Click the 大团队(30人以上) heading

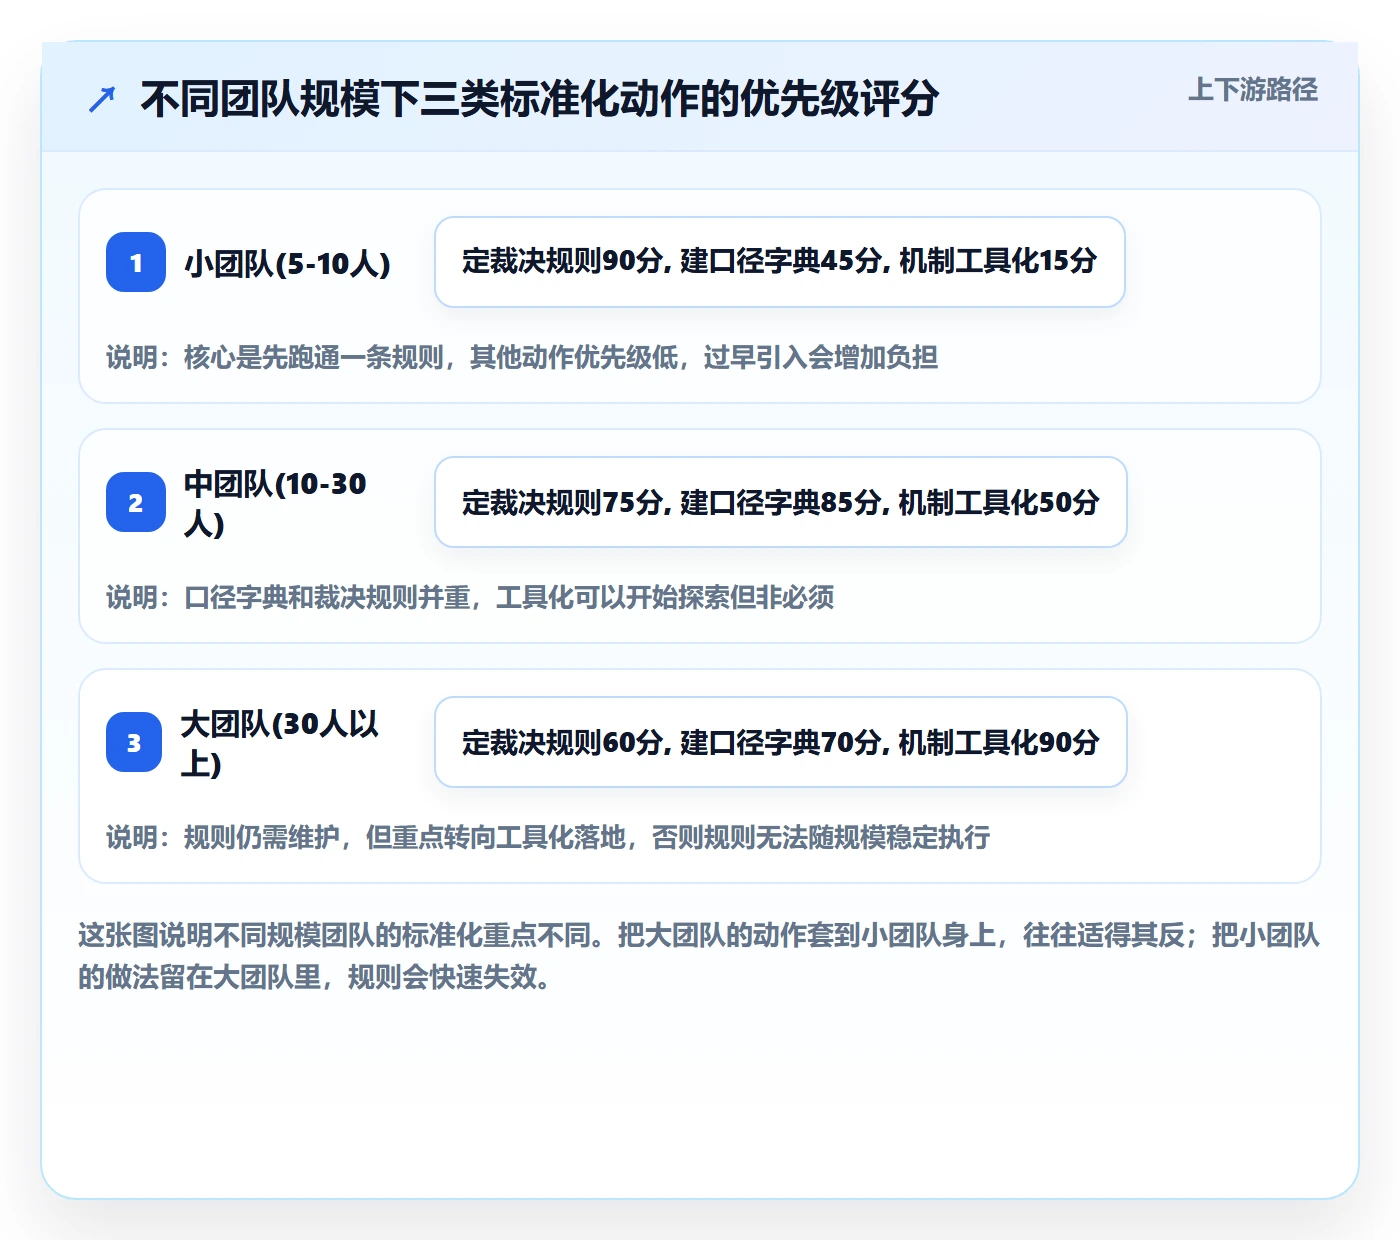point(280,743)
